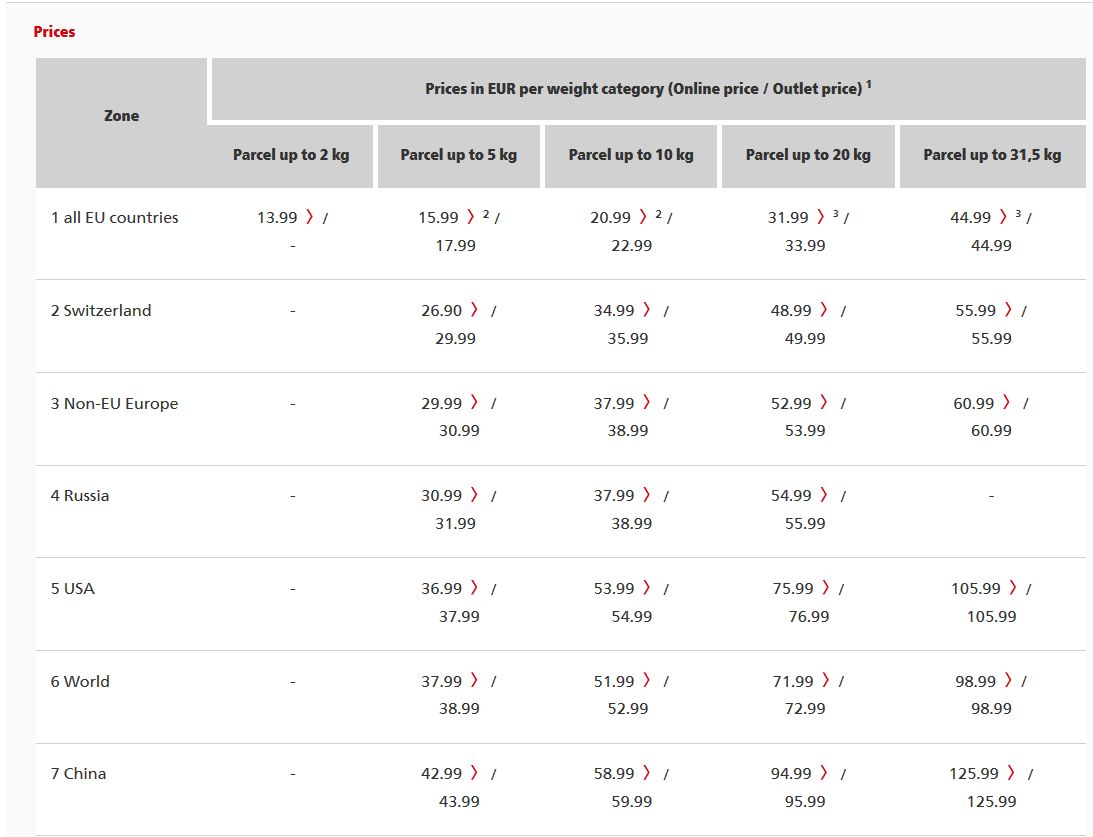
Task: Click the 53.99 outlet price for Non-EU Europe
Action: pyautogui.click(x=805, y=431)
